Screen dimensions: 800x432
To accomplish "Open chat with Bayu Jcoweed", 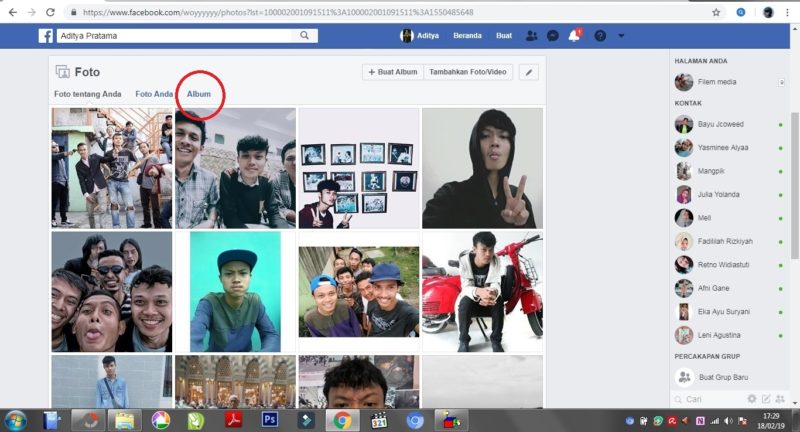I will [x=720, y=124].
